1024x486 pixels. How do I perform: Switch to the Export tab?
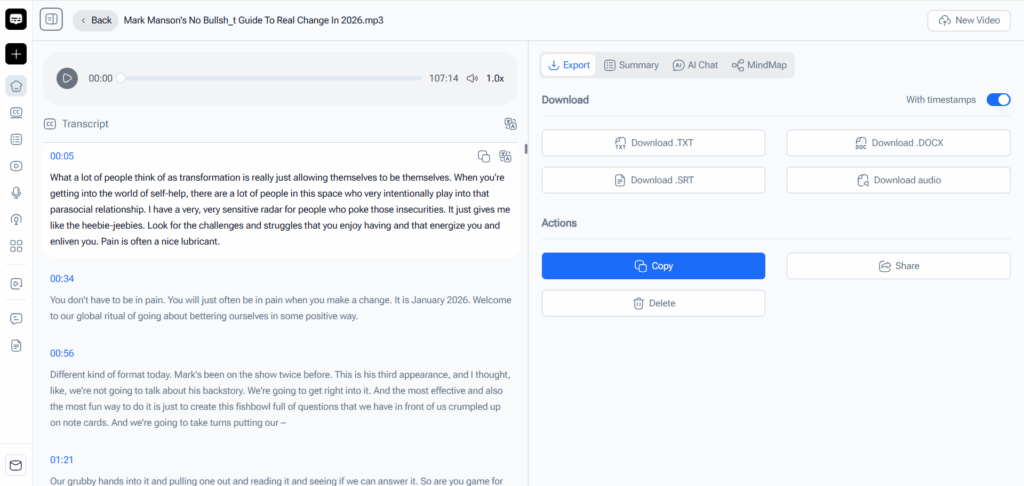568,65
